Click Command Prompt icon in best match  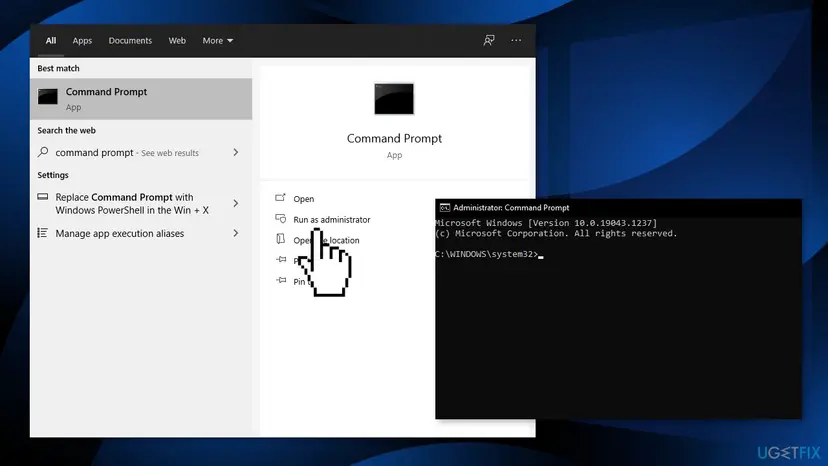(48, 96)
